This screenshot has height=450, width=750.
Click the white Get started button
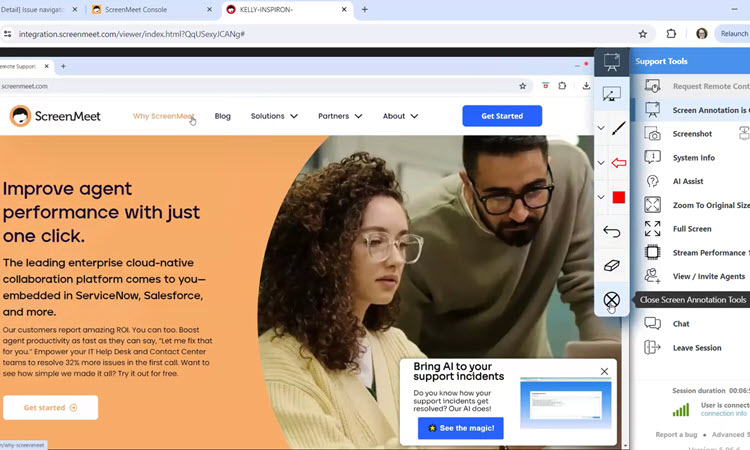point(50,407)
